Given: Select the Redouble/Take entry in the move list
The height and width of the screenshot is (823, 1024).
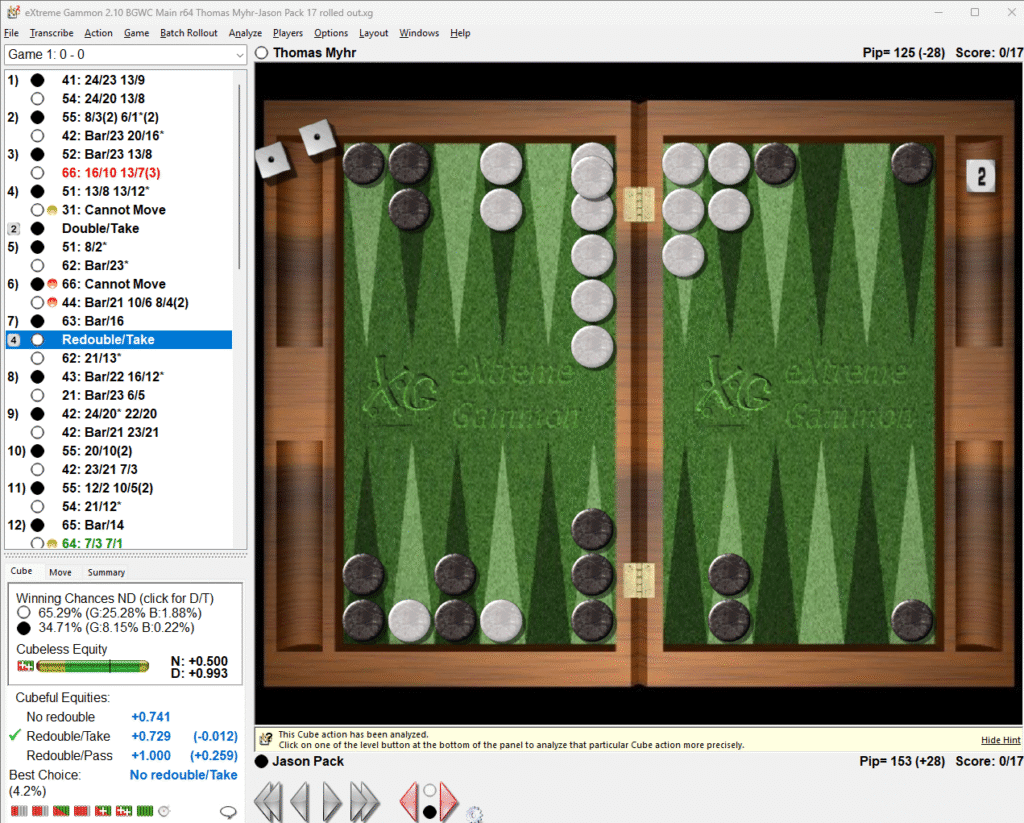Looking at the screenshot, I should (119, 340).
